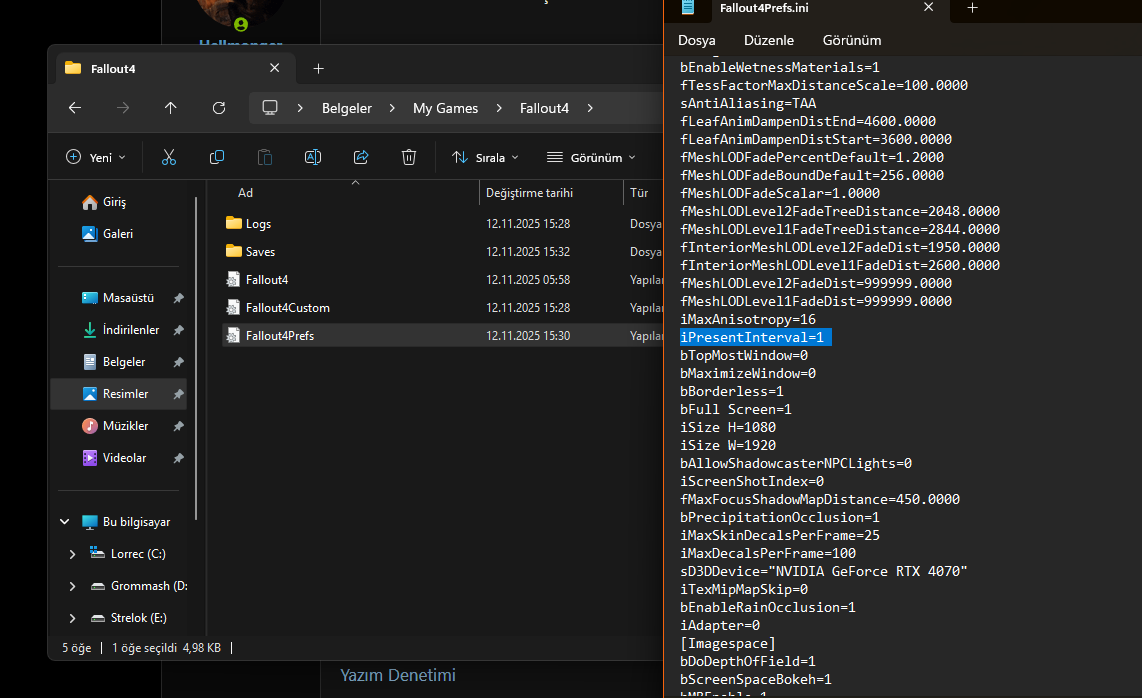Close the Fallout4 Explorer tab
Viewport: 1142px width, 698px height.
(x=275, y=68)
